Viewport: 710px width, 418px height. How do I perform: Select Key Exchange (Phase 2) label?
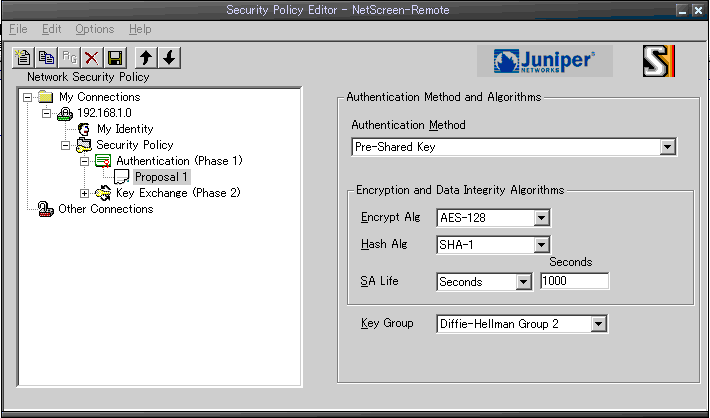pyautogui.click(x=178, y=193)
